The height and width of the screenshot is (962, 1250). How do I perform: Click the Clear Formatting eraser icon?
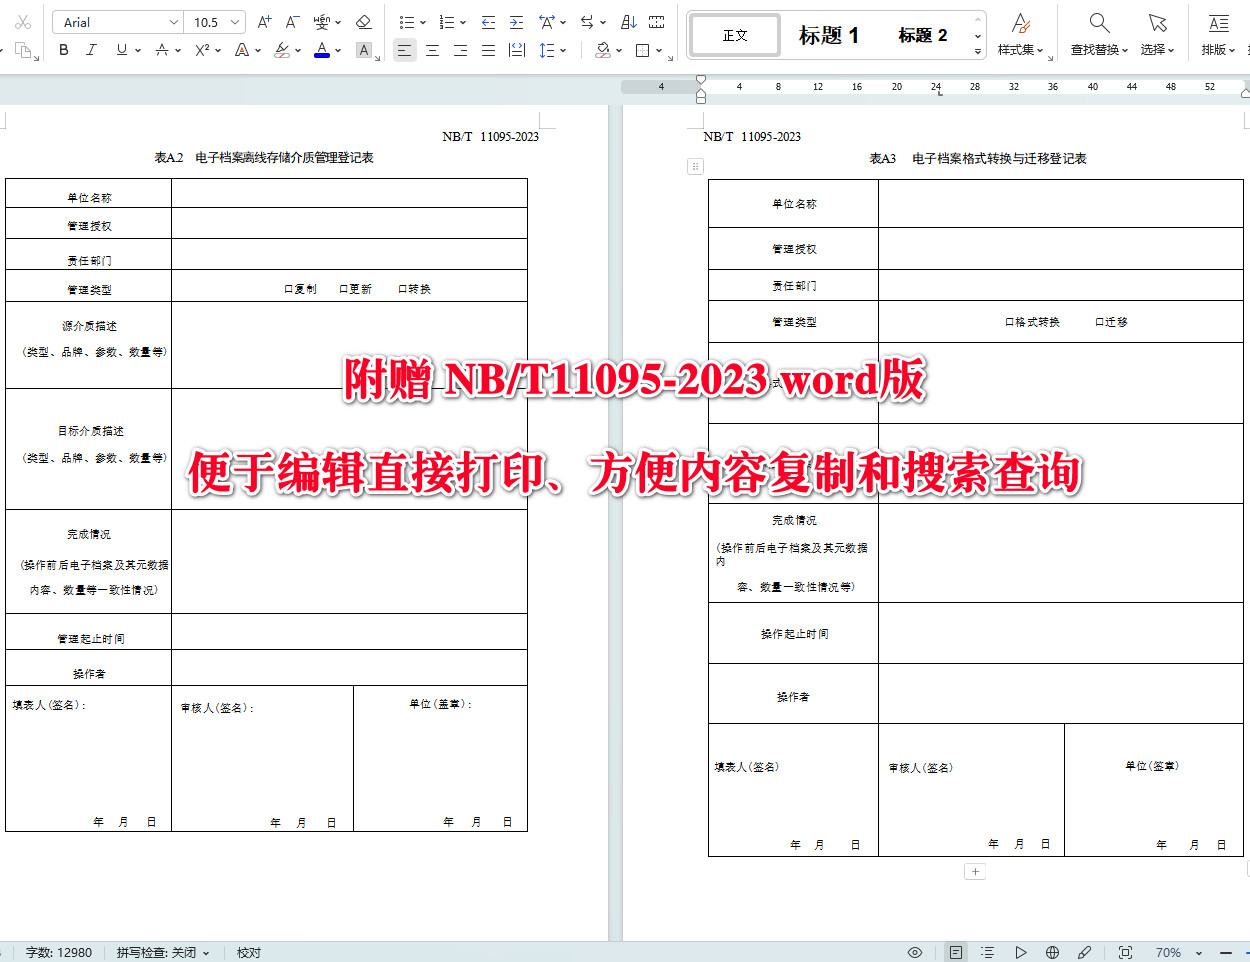[364, 21]
